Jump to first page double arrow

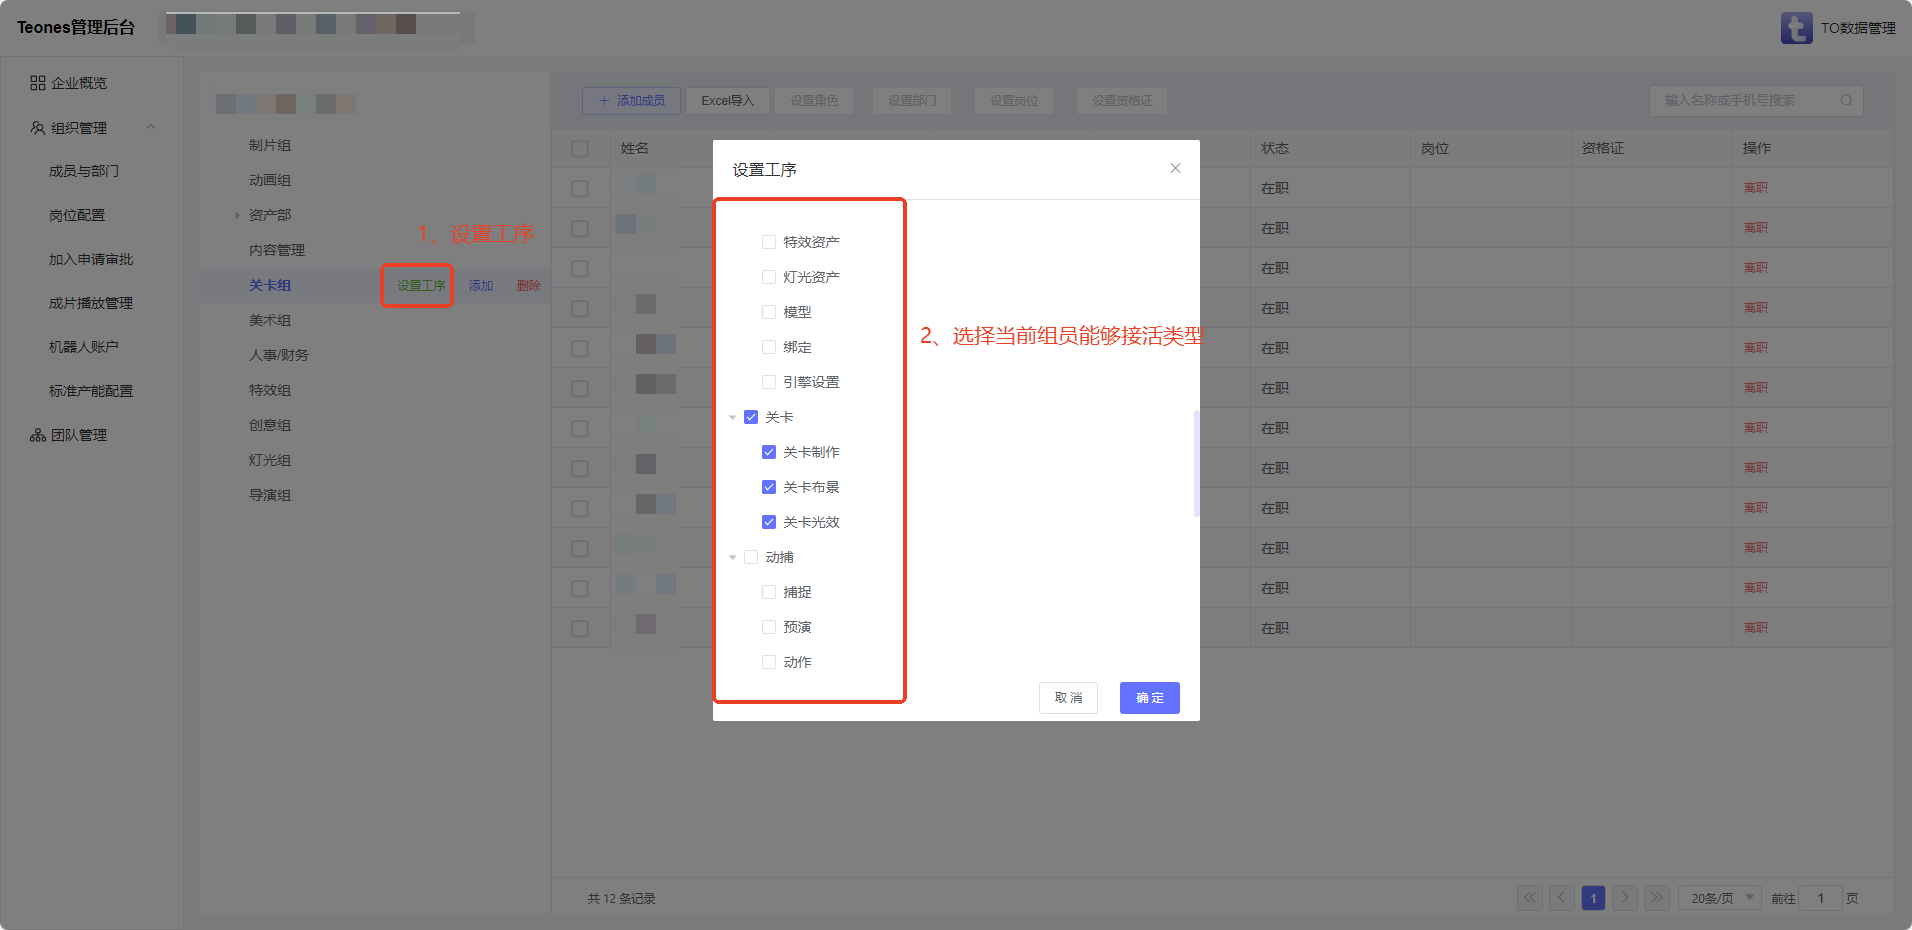point(1530,898)
